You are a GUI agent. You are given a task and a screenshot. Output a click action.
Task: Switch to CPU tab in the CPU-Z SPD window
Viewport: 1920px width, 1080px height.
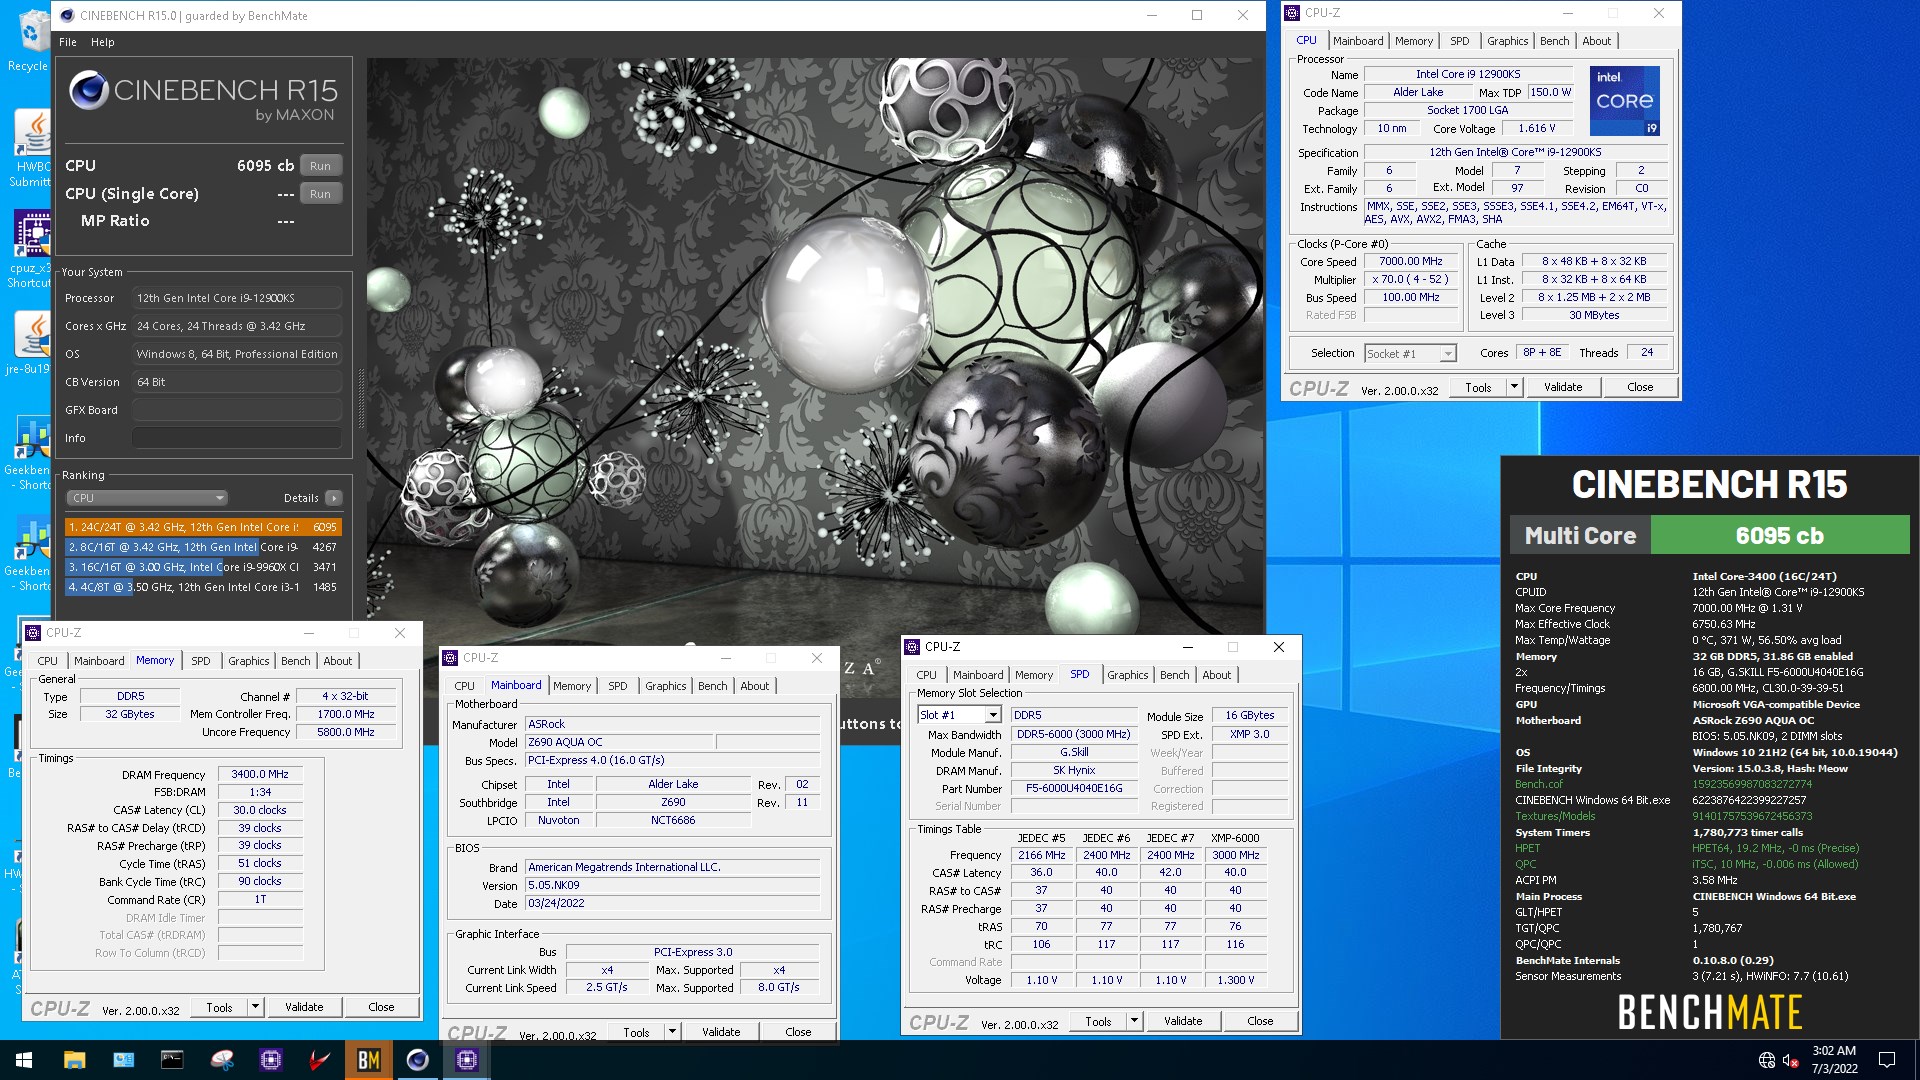click(927, 675)
